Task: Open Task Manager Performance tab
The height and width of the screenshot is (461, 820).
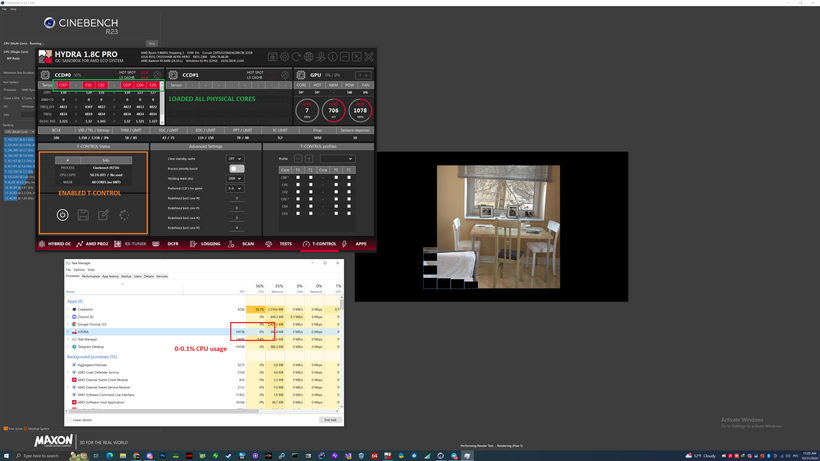Action: point(90,276)
